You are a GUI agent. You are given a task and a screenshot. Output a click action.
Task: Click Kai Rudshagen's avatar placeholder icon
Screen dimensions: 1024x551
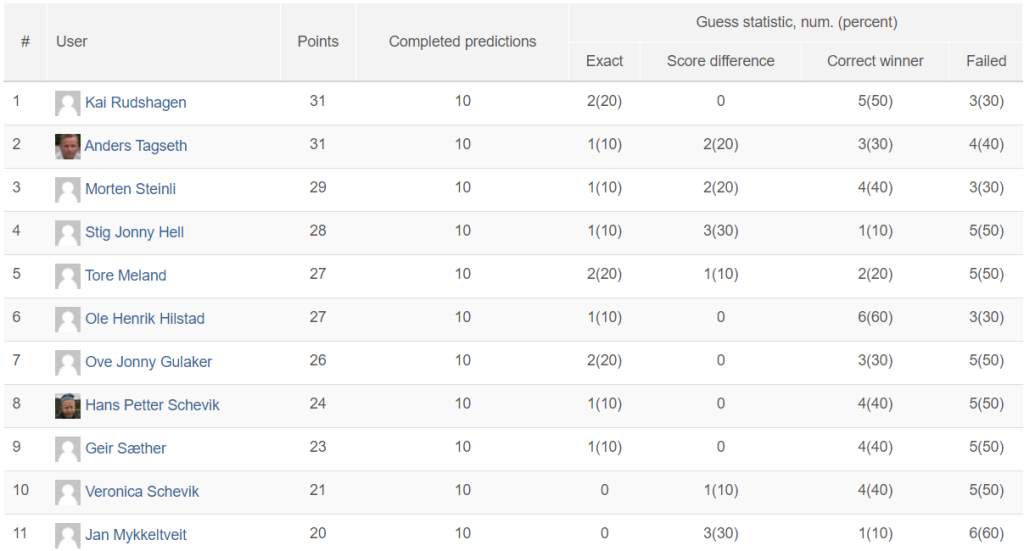pos(67,103)
